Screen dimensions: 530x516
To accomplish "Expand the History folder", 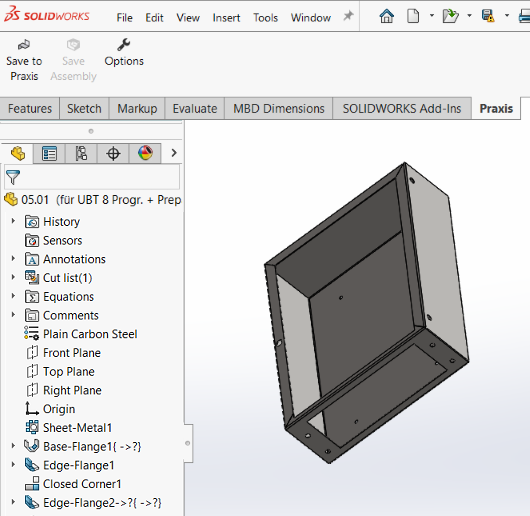I will pos(13,221).
